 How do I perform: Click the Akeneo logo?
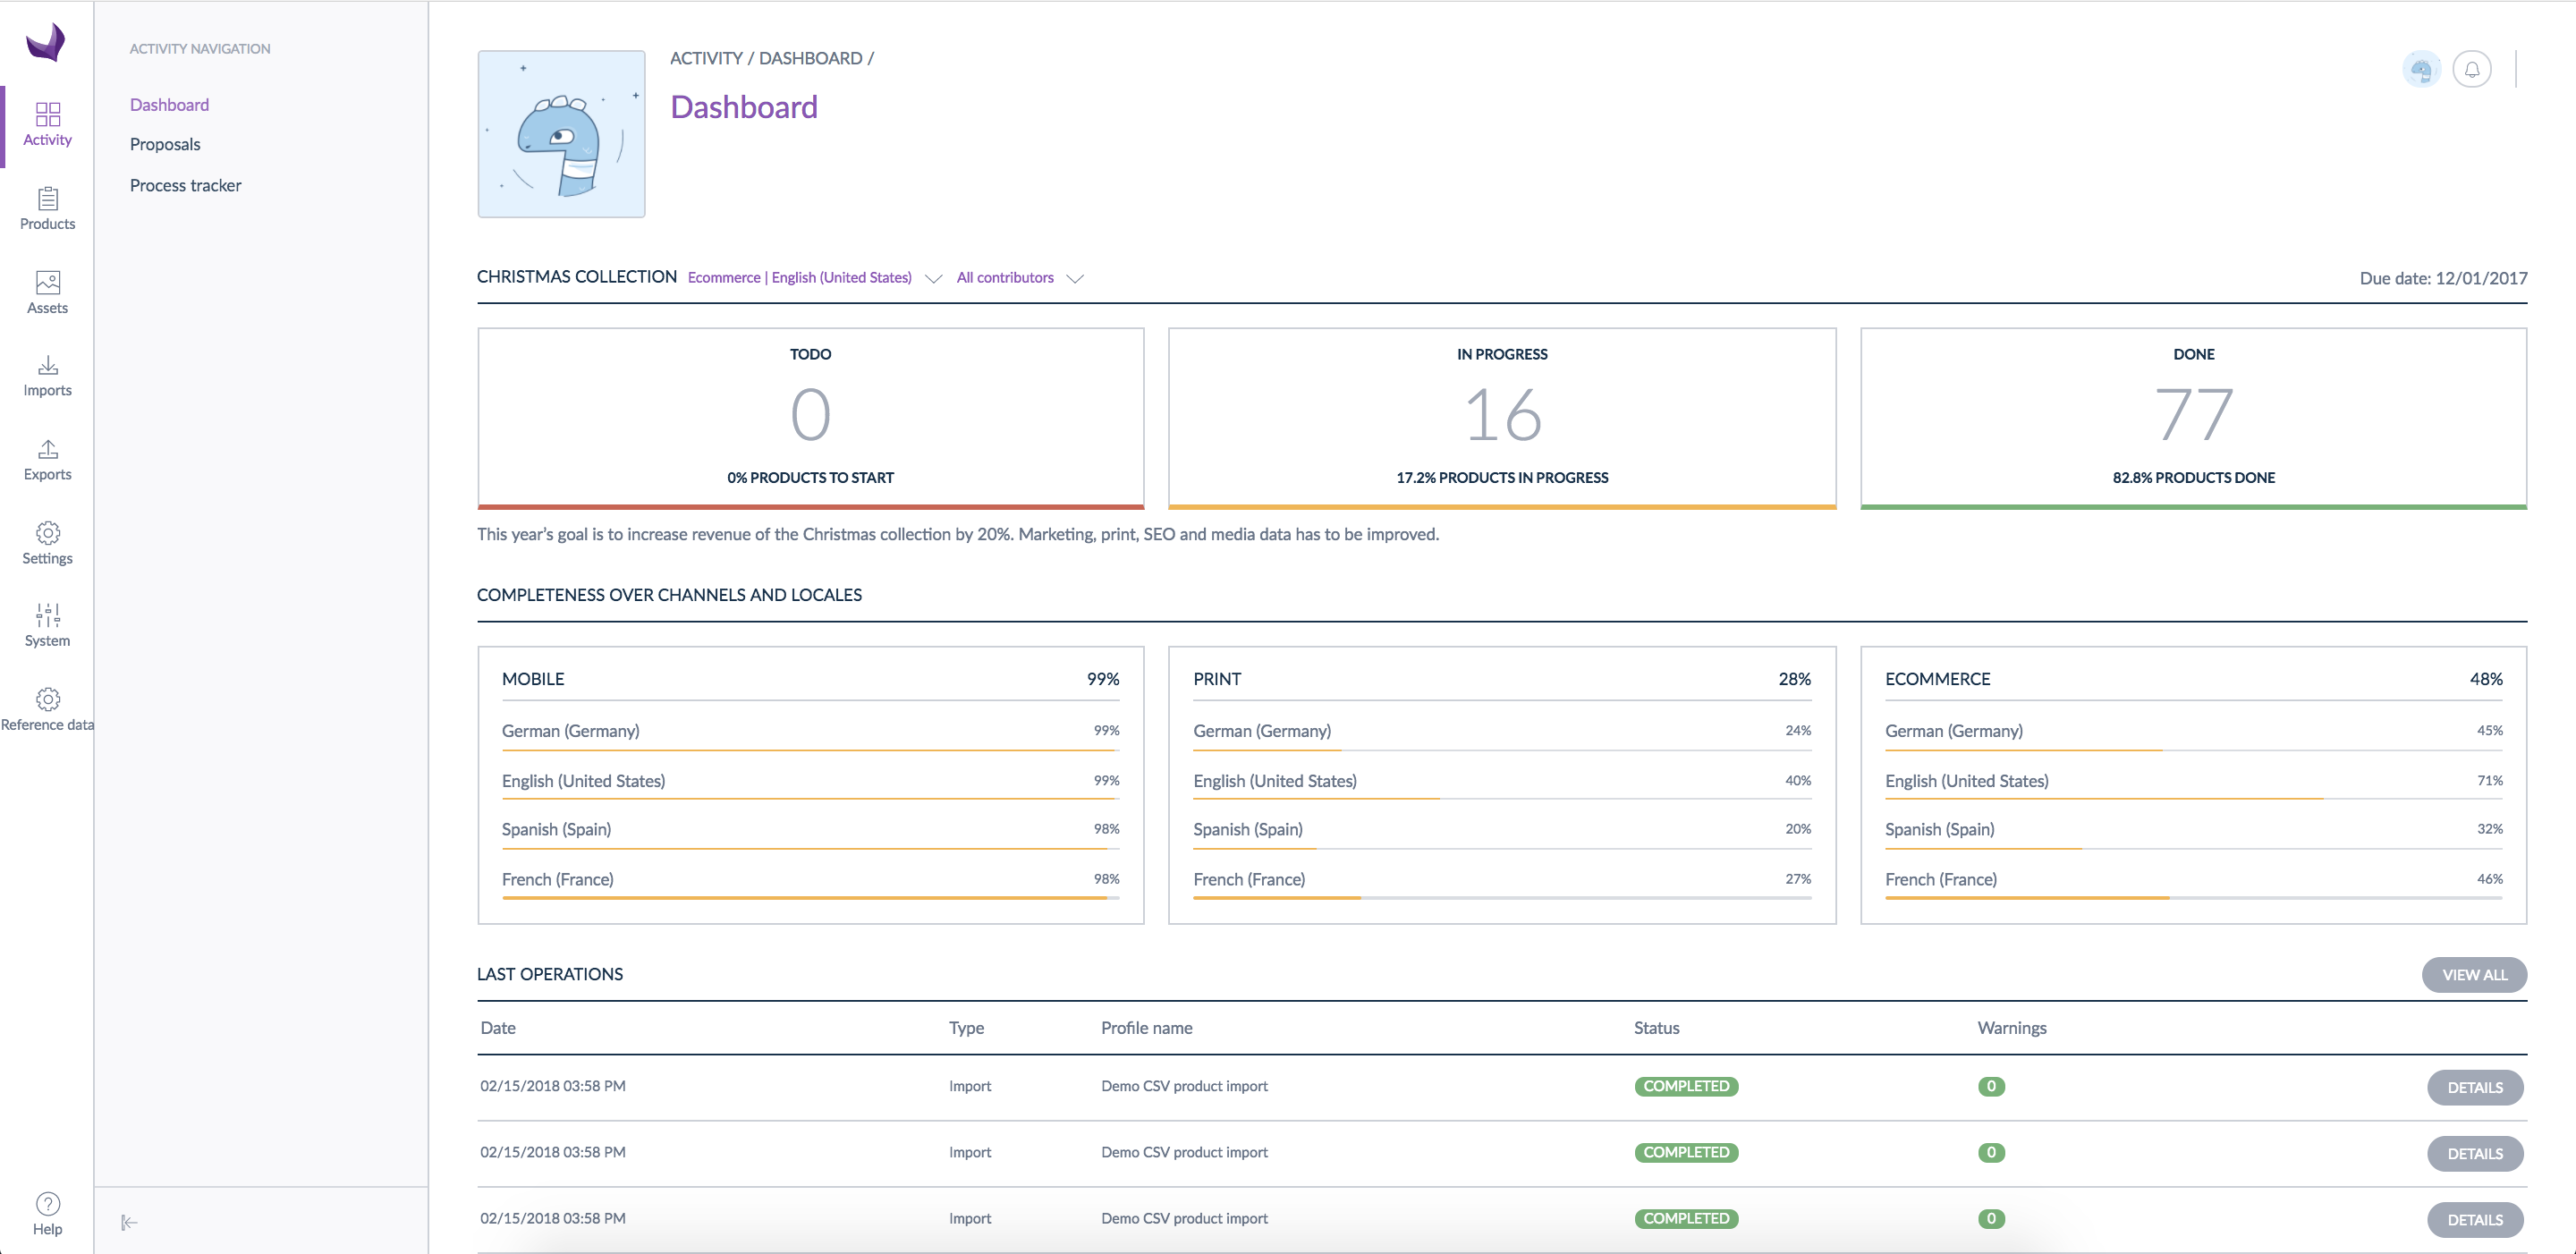point(44,42)
